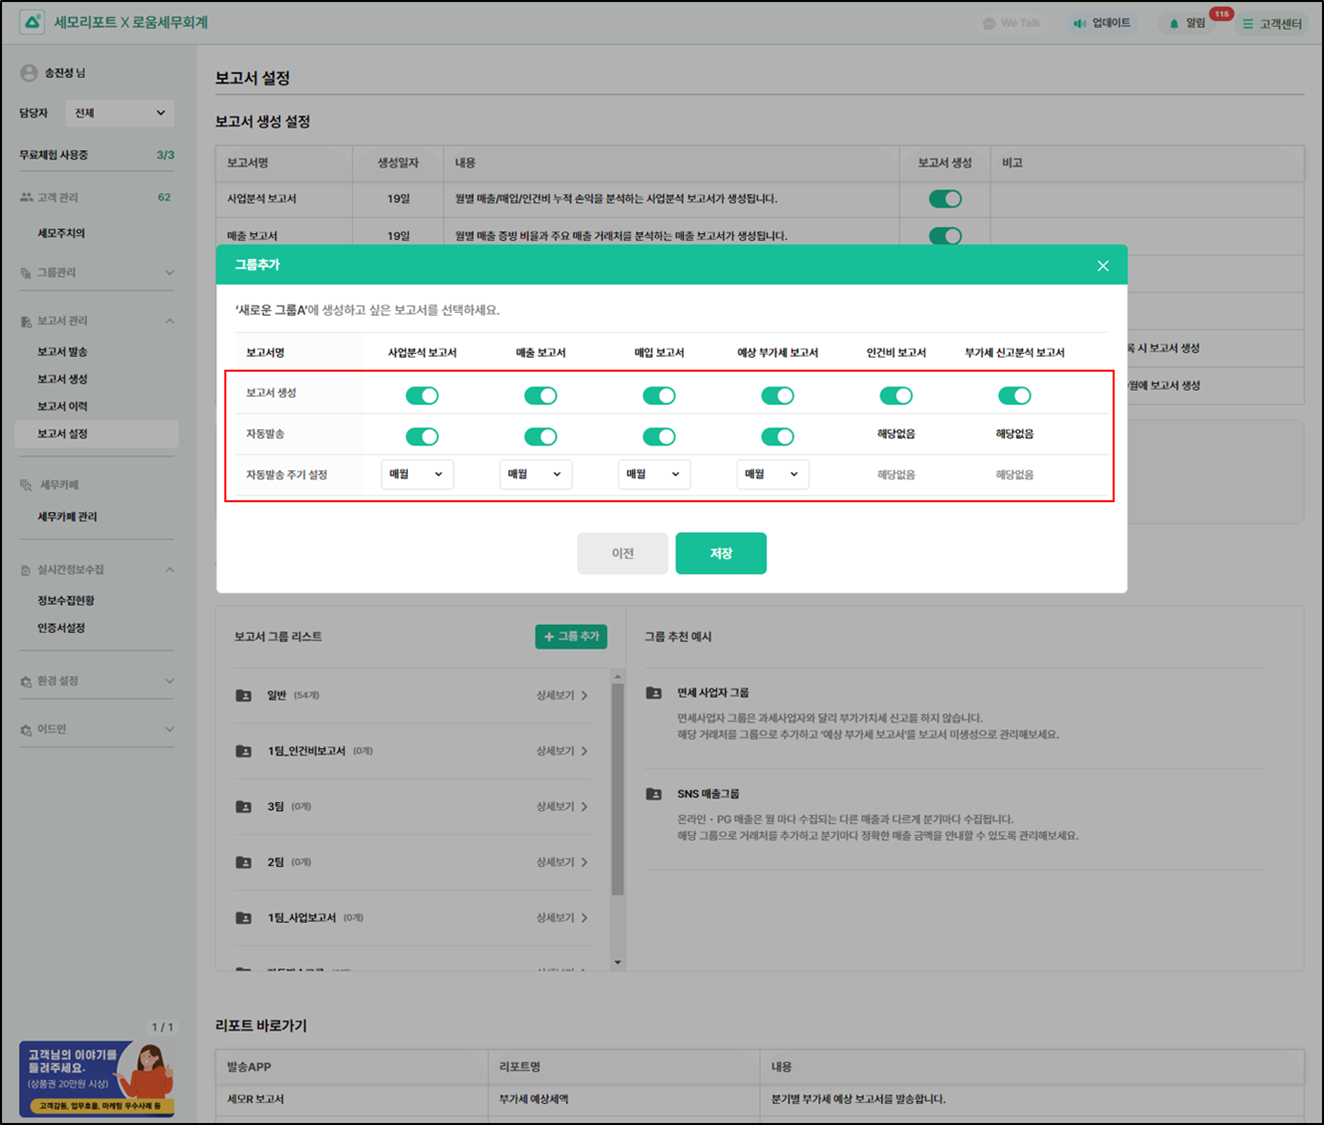Open the 고객센터 menu icon

(1248, 24)
